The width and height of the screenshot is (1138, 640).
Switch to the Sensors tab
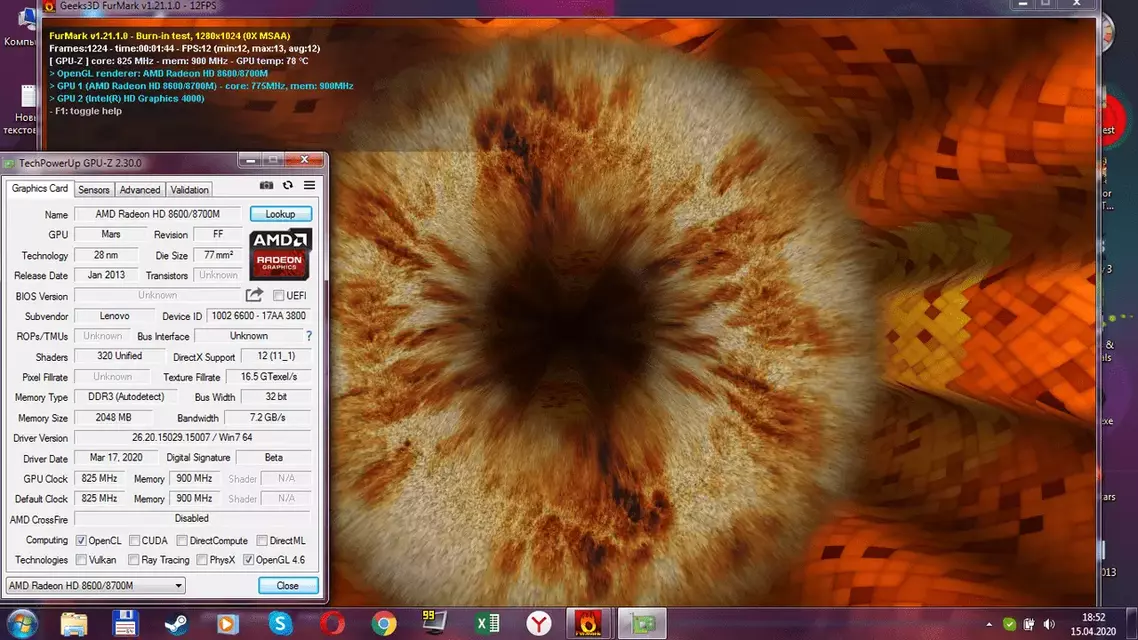pos(94,190)
